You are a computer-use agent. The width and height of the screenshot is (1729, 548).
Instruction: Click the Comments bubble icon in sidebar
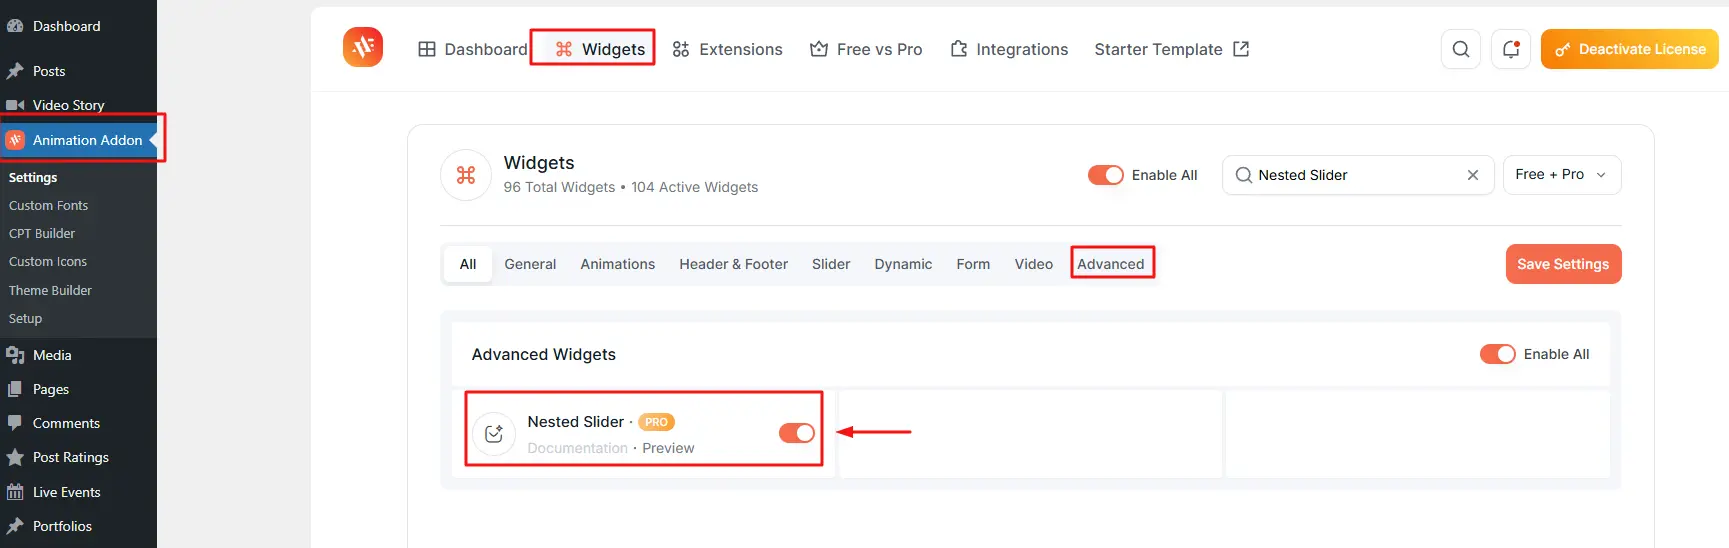tap(15, 423)
